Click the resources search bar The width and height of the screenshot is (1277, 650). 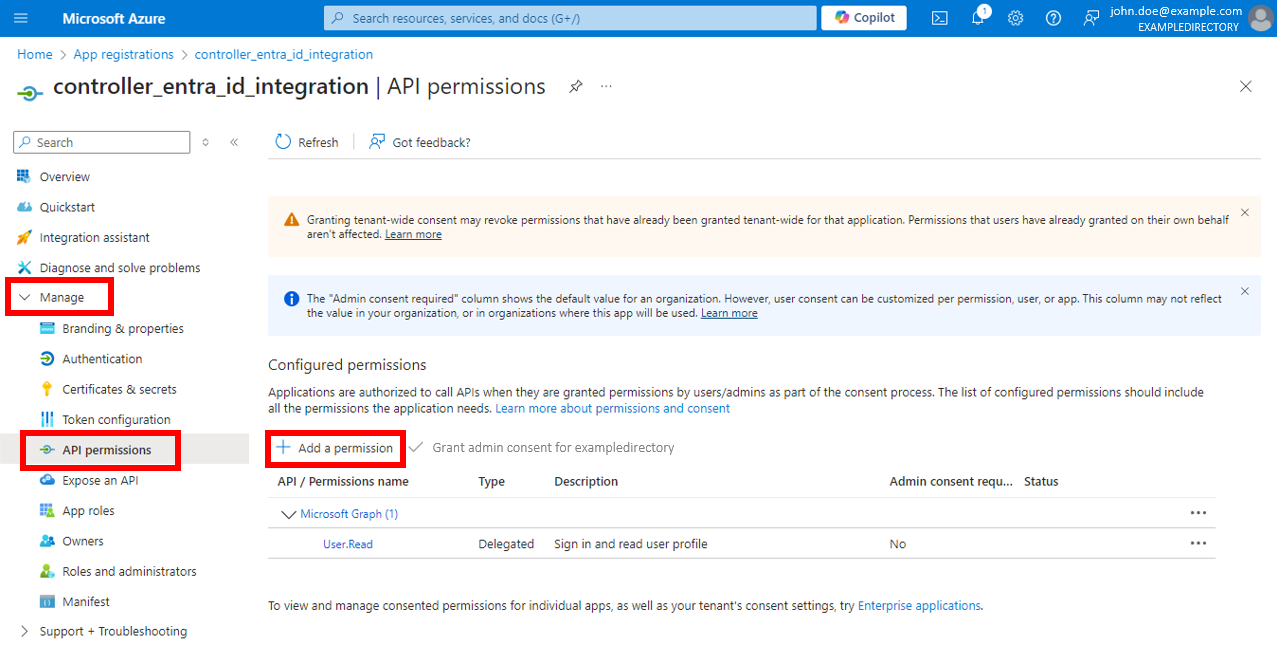pyautogui.click(x=569, y=17)
